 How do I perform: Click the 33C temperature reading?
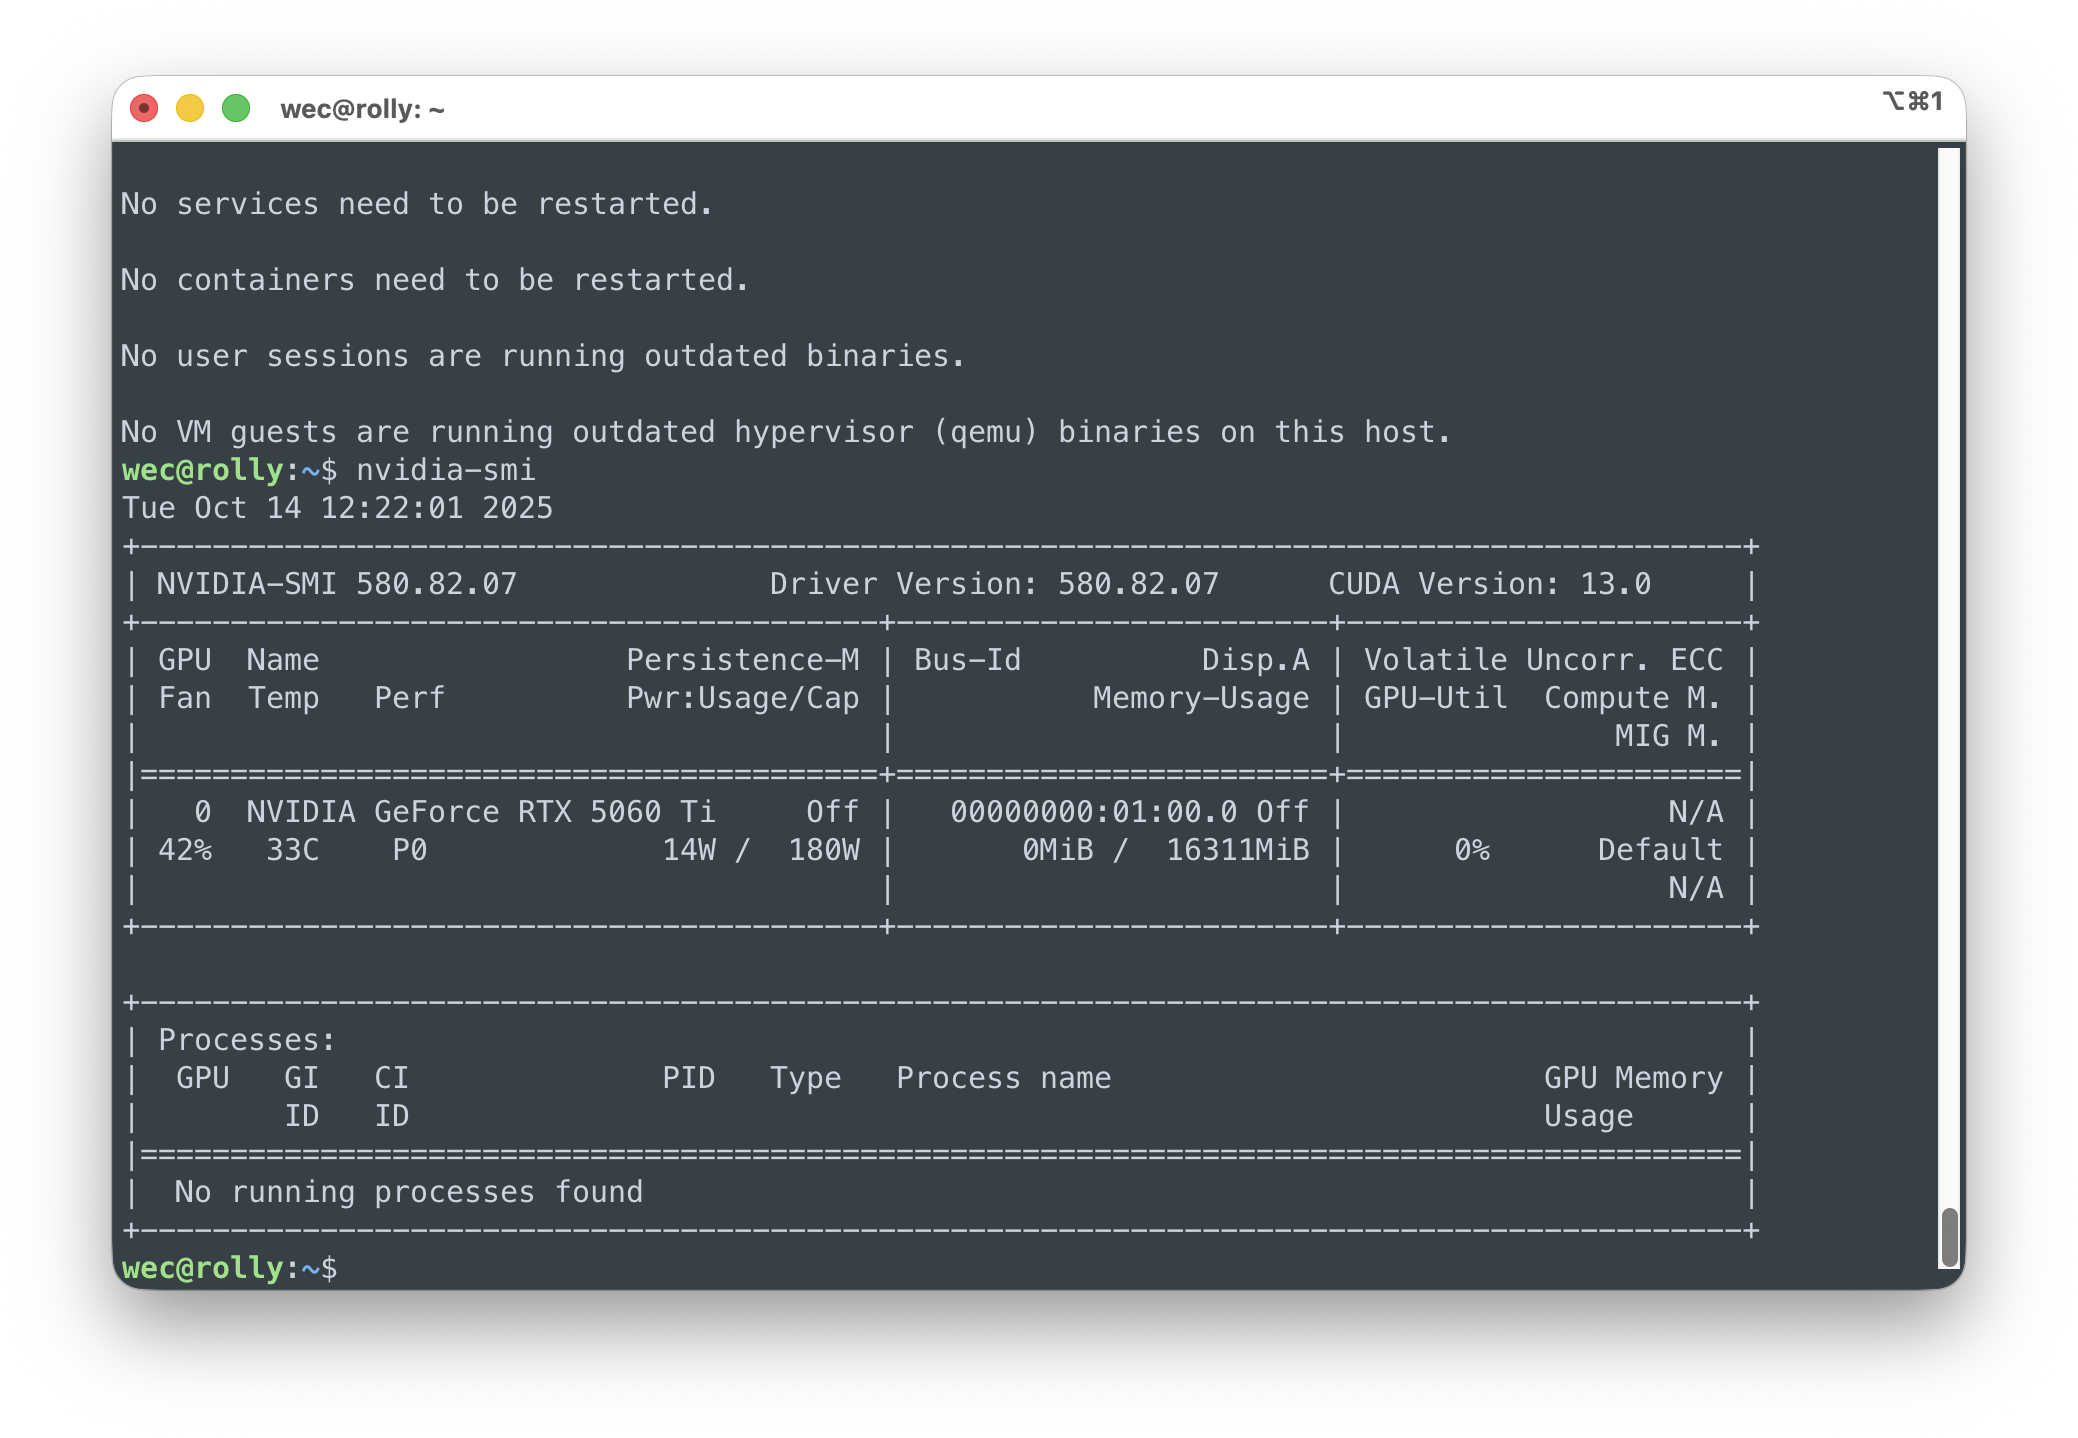point(292,850)
